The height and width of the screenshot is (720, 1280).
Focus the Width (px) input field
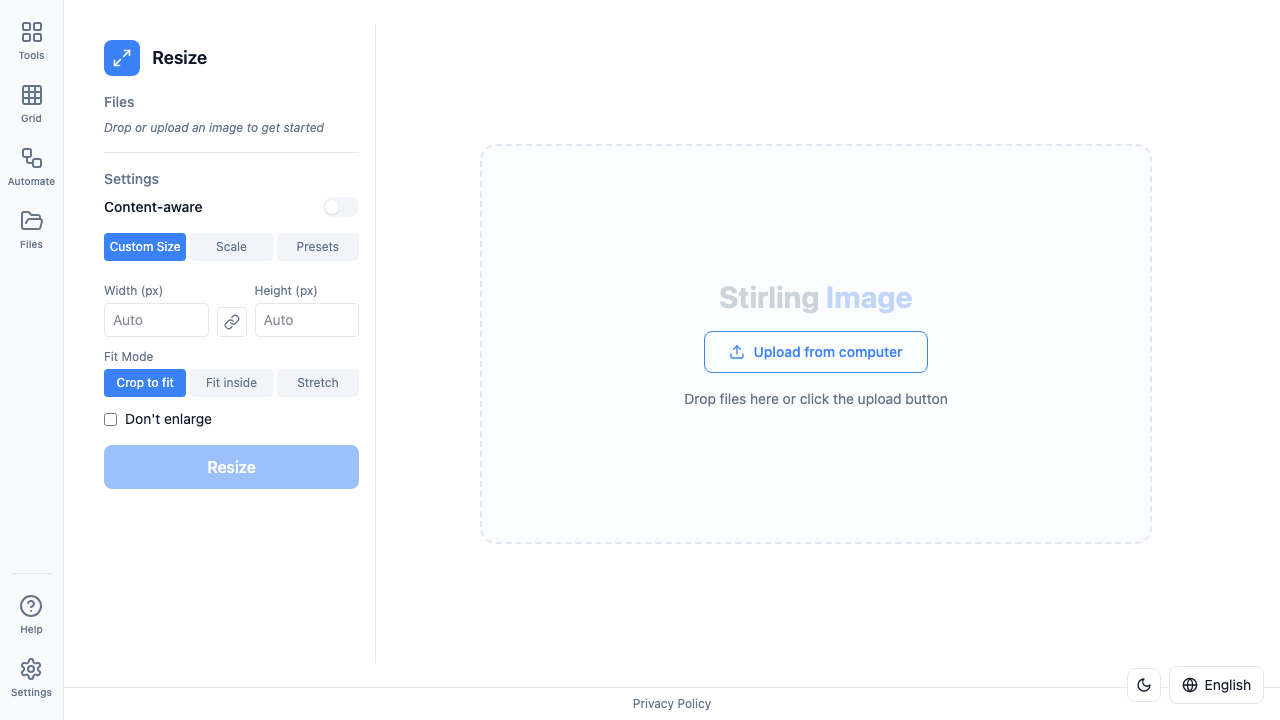(156, 320)
